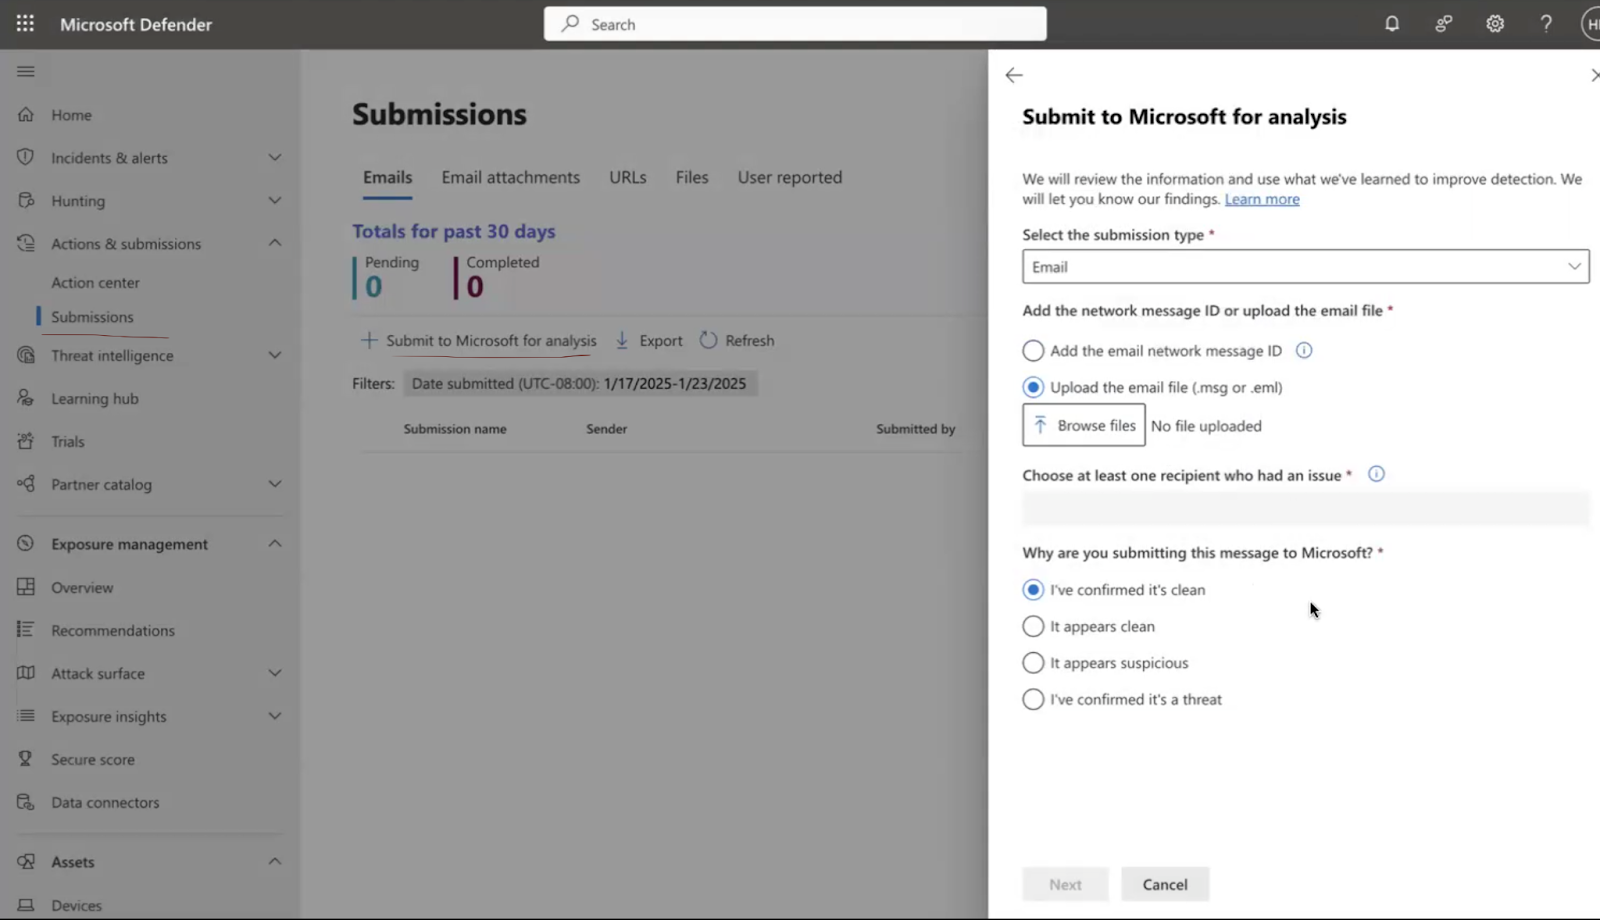Click the info icon beside network message ID
This screenshot has width=1600, height=920.
pos(1304,350)
